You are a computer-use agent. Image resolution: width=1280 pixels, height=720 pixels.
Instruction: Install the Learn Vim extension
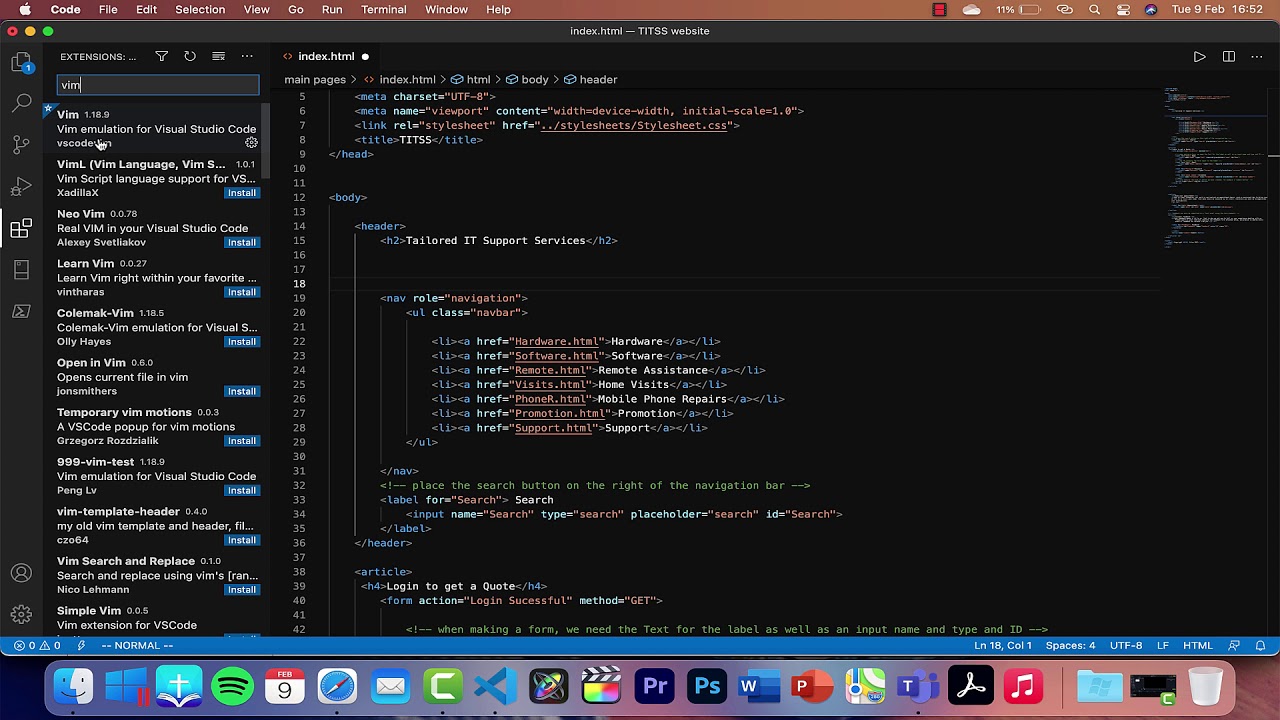coord(241,292)
